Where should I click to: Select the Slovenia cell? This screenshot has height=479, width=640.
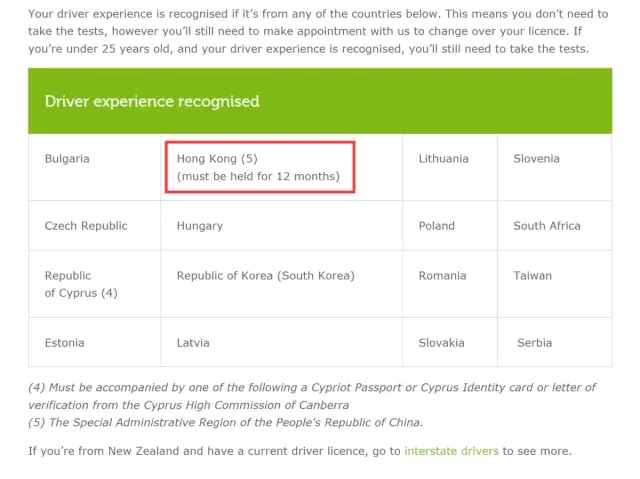point(554,167)
